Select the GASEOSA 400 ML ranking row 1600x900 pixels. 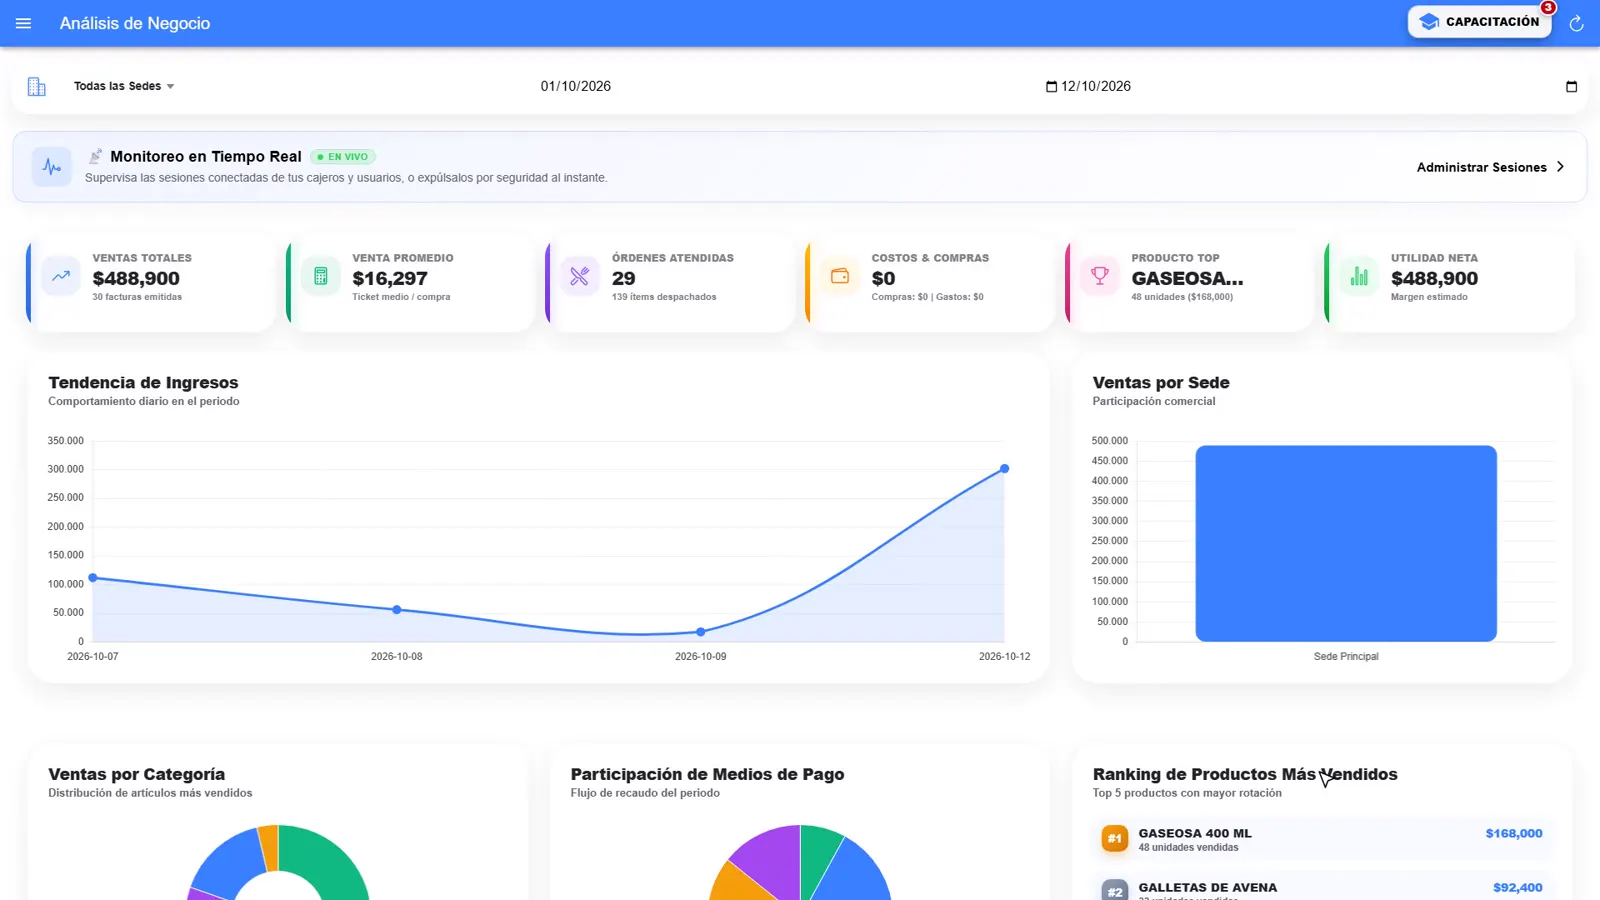tap(1322, 839)
